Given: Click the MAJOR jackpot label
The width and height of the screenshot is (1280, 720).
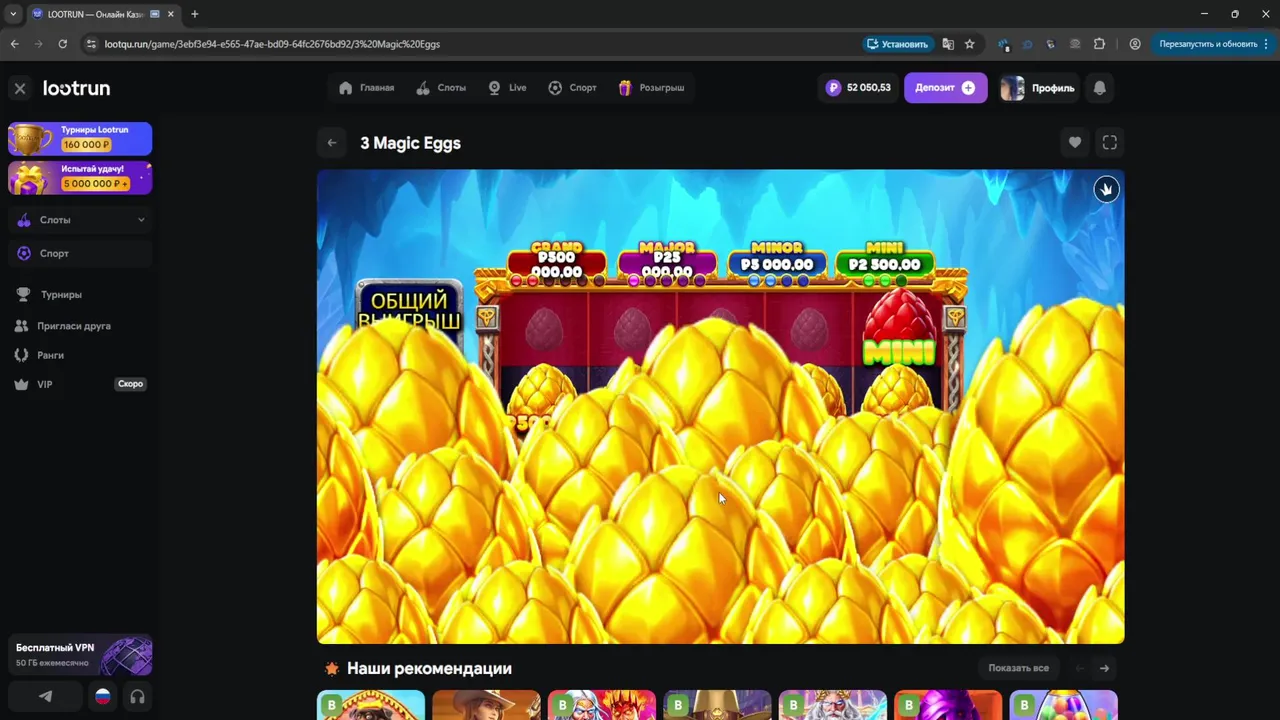Looking at the screenshot, I should pyautogui.click(x=667, y=247).
